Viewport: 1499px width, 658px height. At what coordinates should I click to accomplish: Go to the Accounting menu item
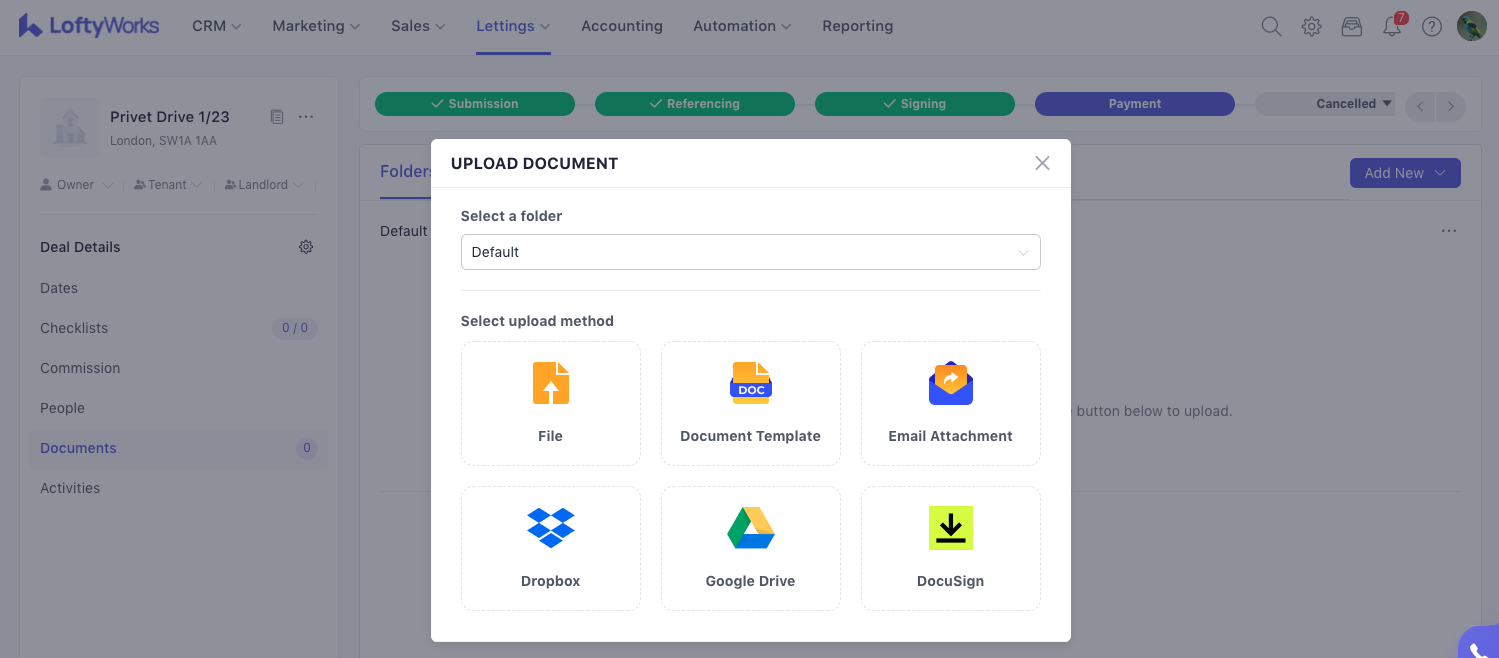click(x=621, y=27)
